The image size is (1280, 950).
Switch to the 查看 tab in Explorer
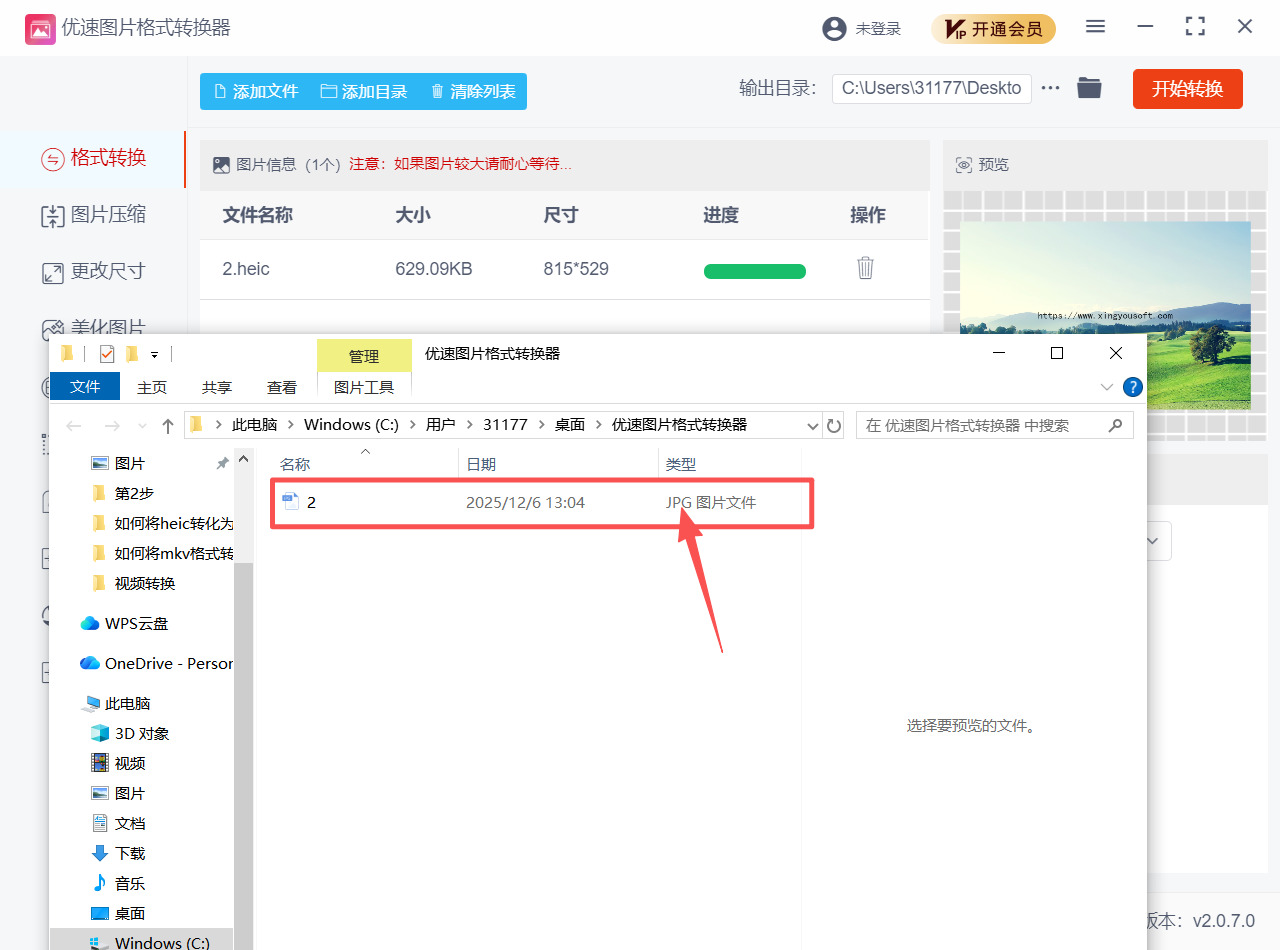[281, 387]
